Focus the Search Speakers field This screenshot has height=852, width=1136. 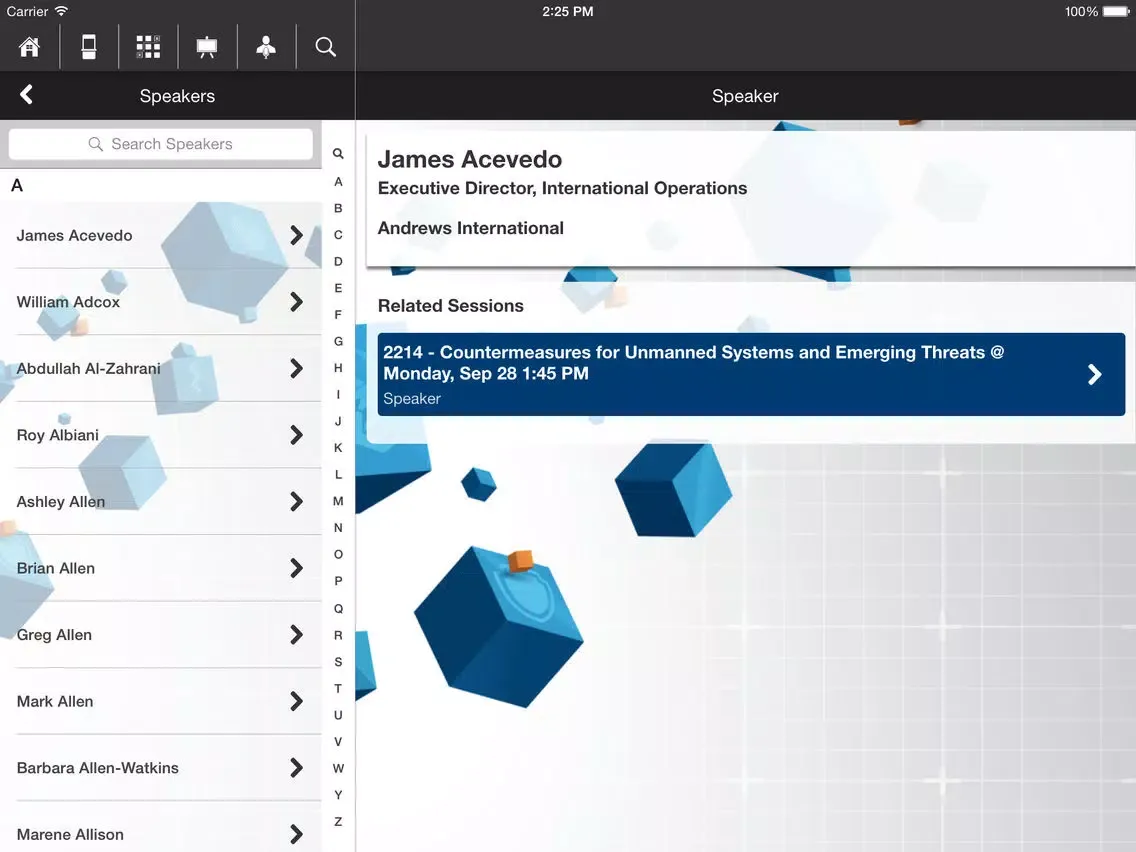click(161, 144)
